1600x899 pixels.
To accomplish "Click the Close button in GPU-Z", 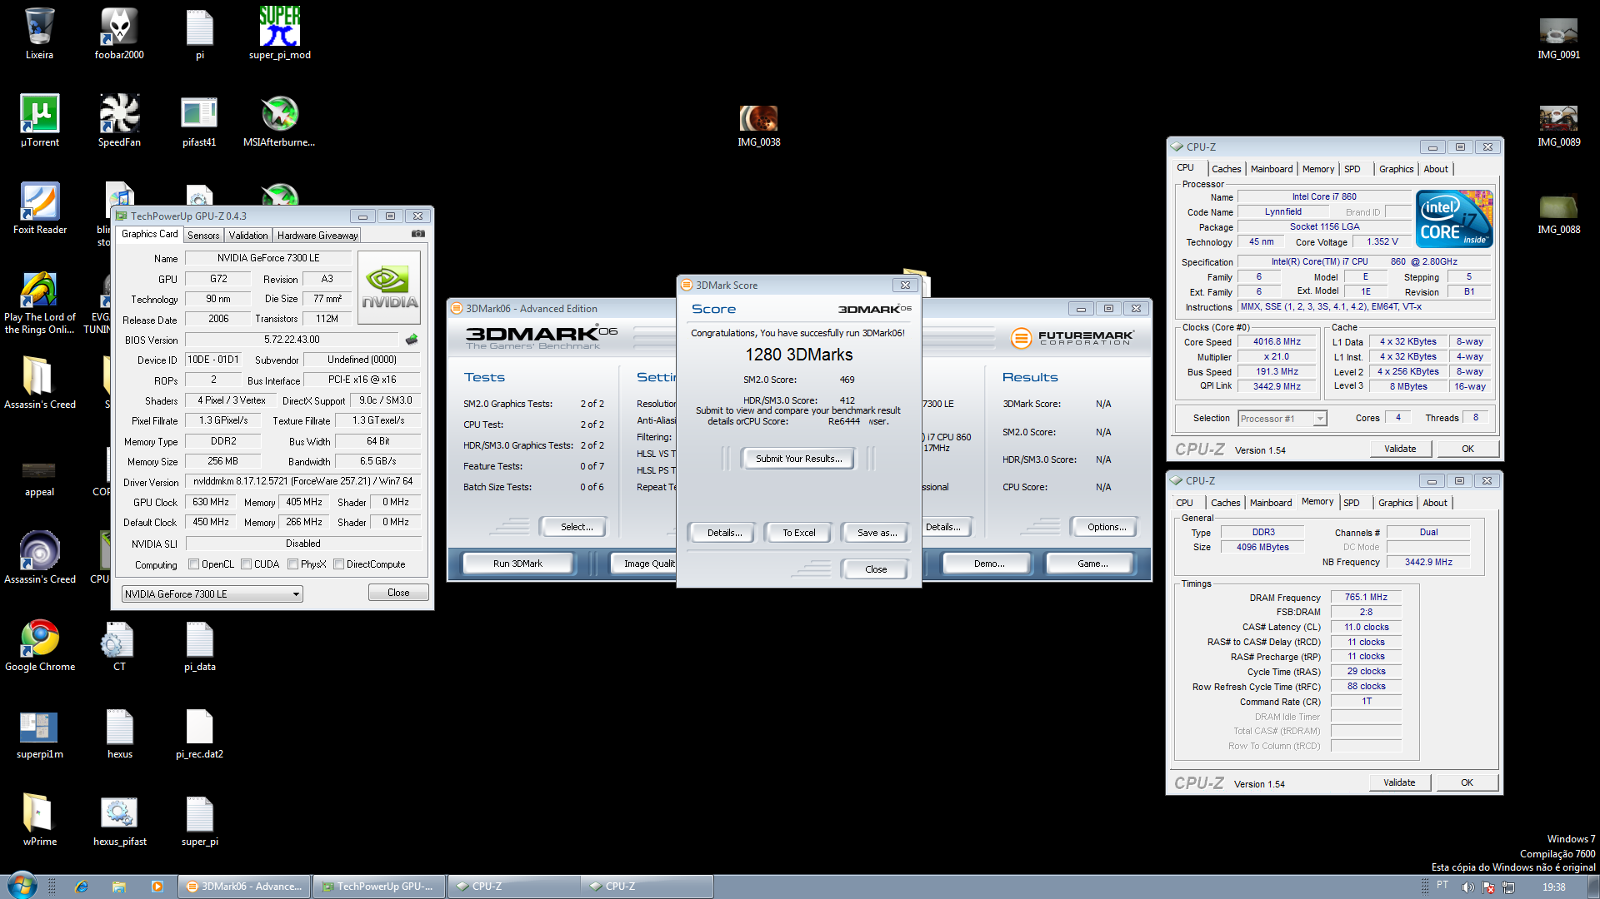I will pos(398,592).
